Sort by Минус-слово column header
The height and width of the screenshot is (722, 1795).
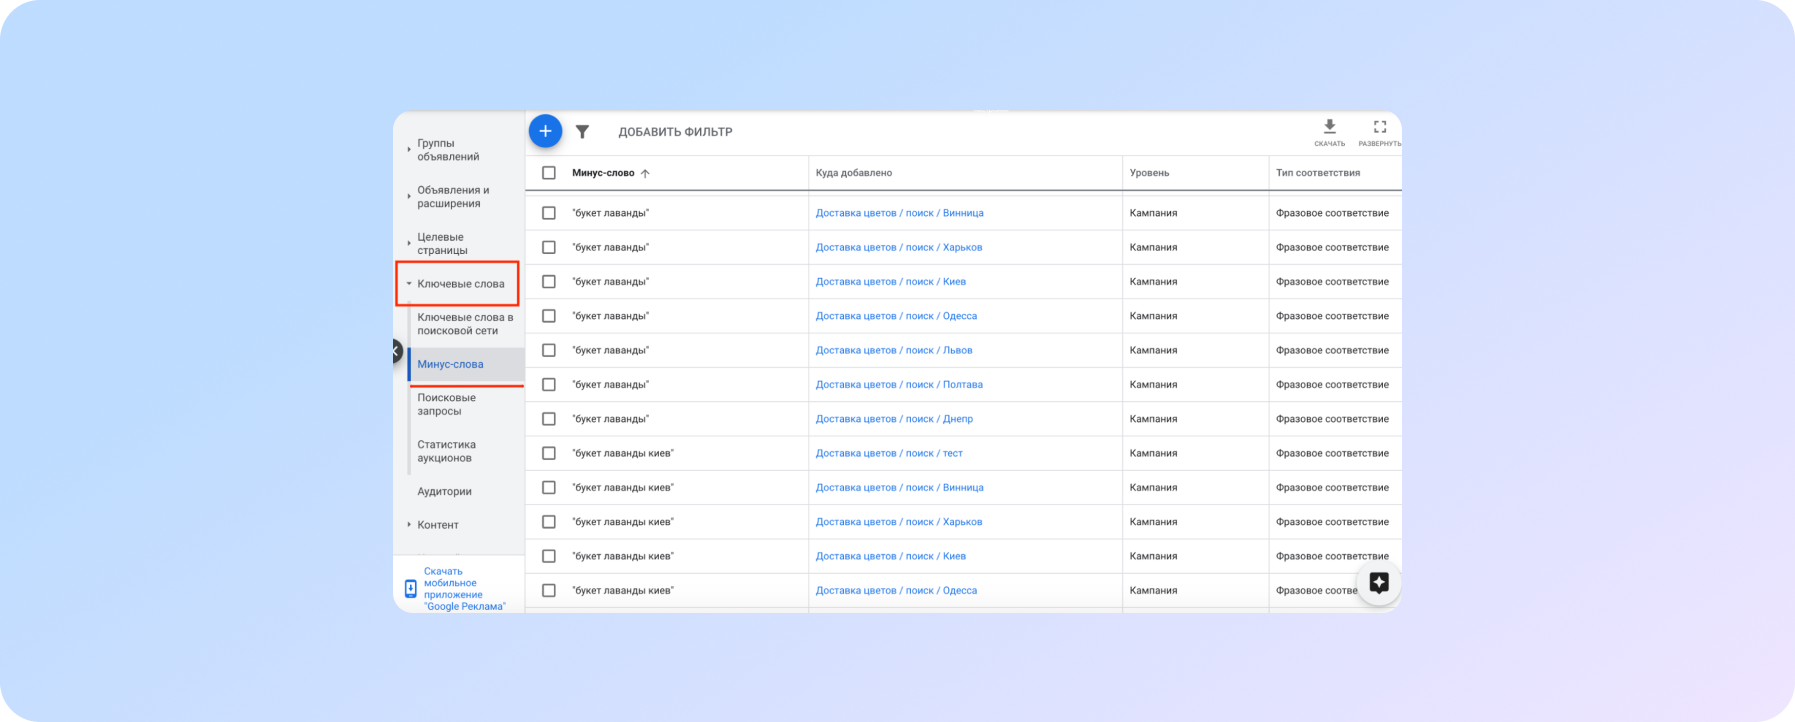[x=603, y=173]
